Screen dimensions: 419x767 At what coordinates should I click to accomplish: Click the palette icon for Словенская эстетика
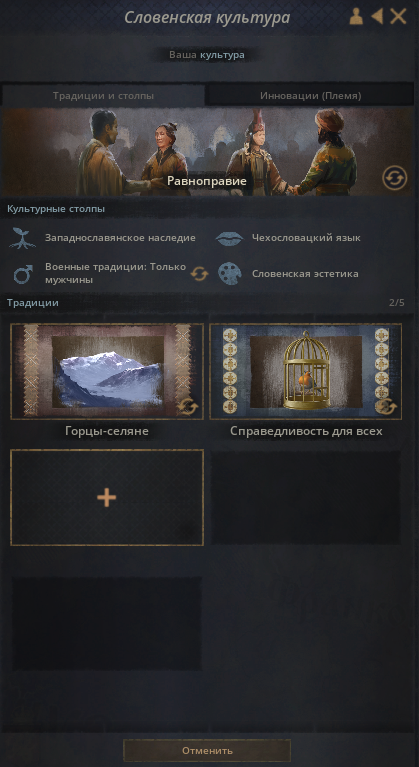(x=229, y=273)
